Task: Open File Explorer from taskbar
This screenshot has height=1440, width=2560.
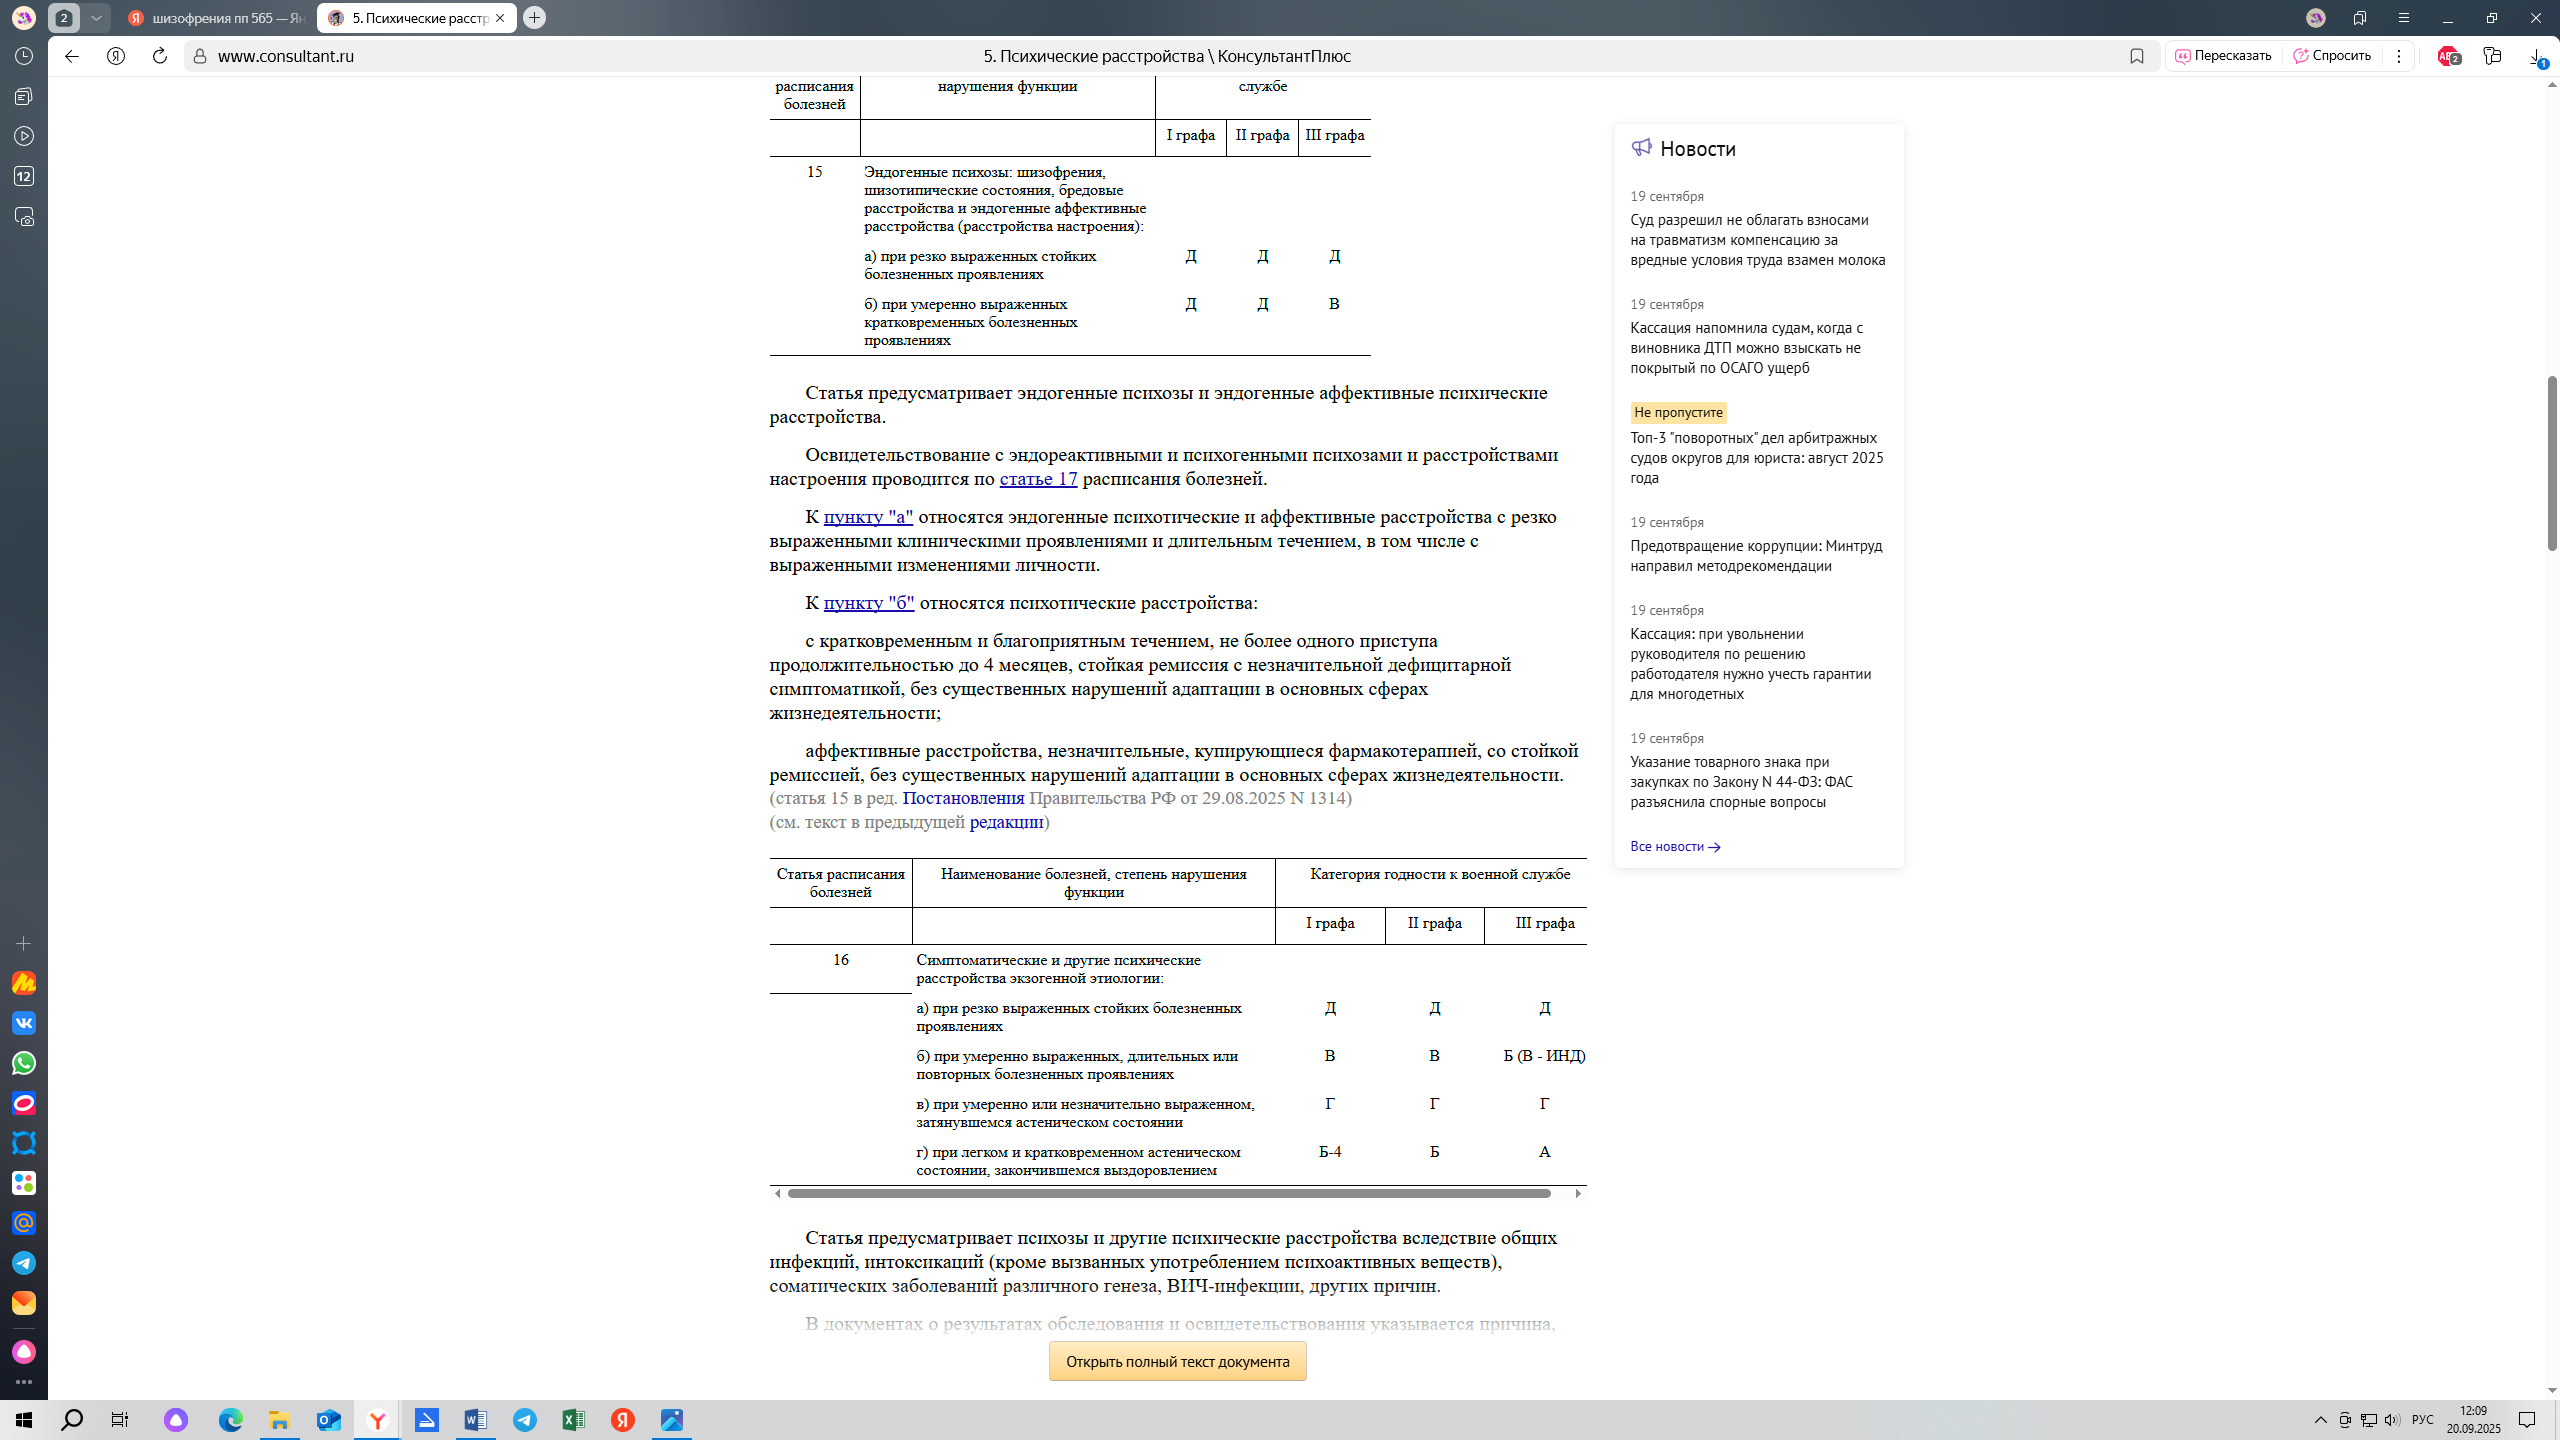Action: tap(280, 1420)
